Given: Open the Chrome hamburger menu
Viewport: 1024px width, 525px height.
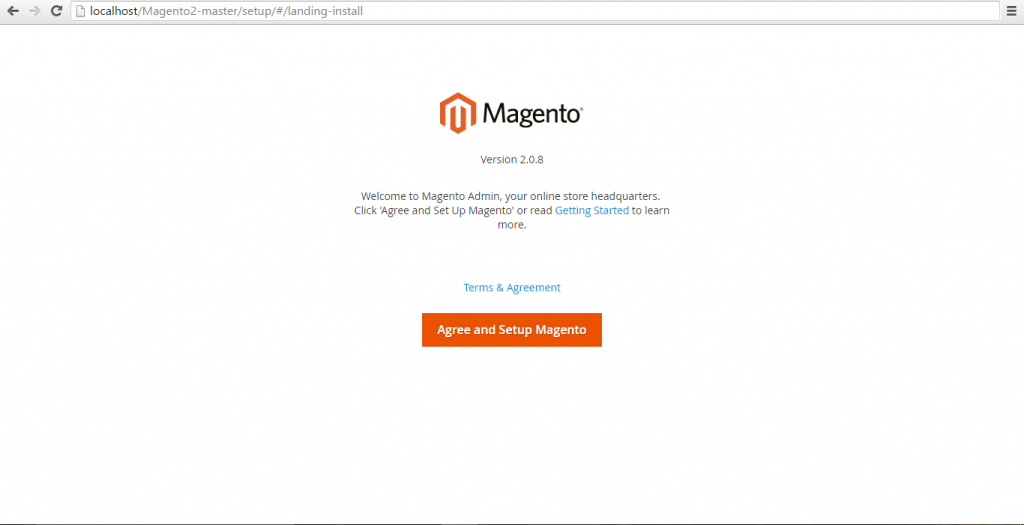Looking at the screenshot, I should tap(1012, 10).
